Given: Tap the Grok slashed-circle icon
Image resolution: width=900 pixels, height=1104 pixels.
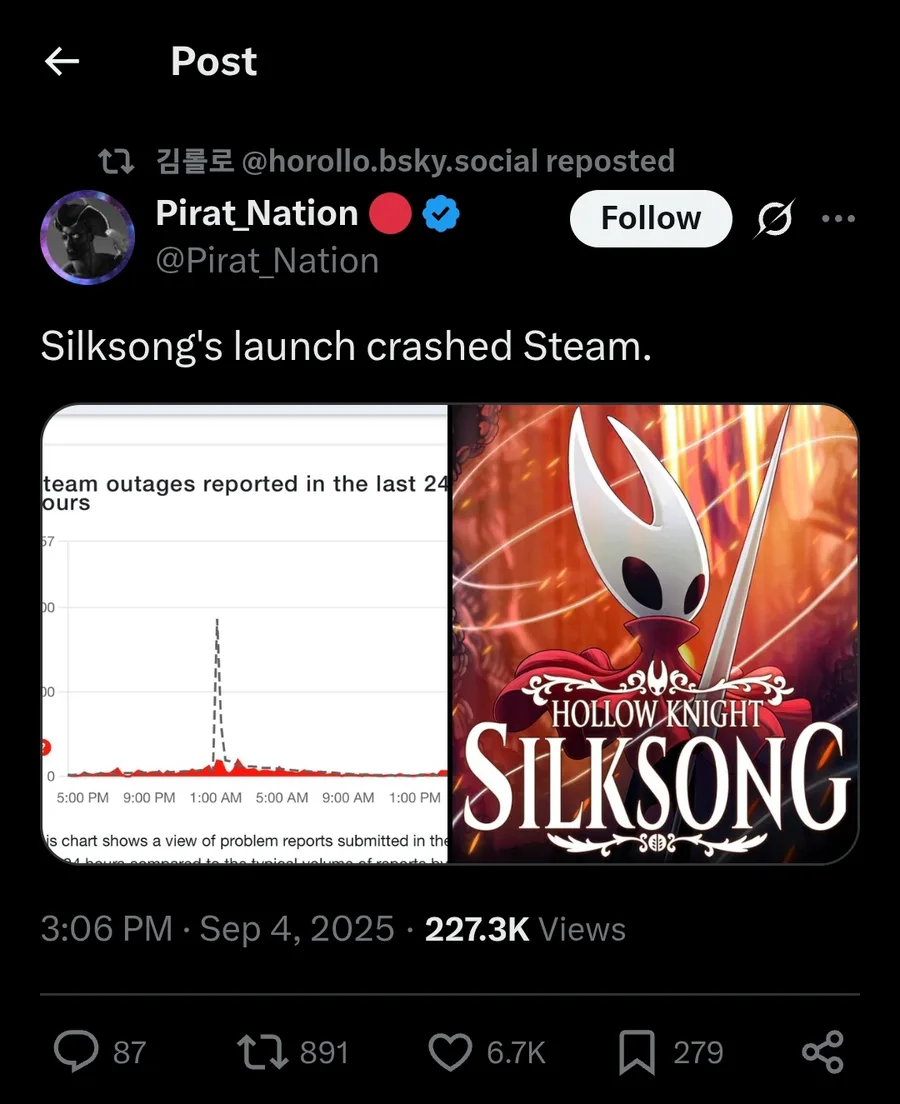Looking at the screenshot, I should (x=774, y=219).
